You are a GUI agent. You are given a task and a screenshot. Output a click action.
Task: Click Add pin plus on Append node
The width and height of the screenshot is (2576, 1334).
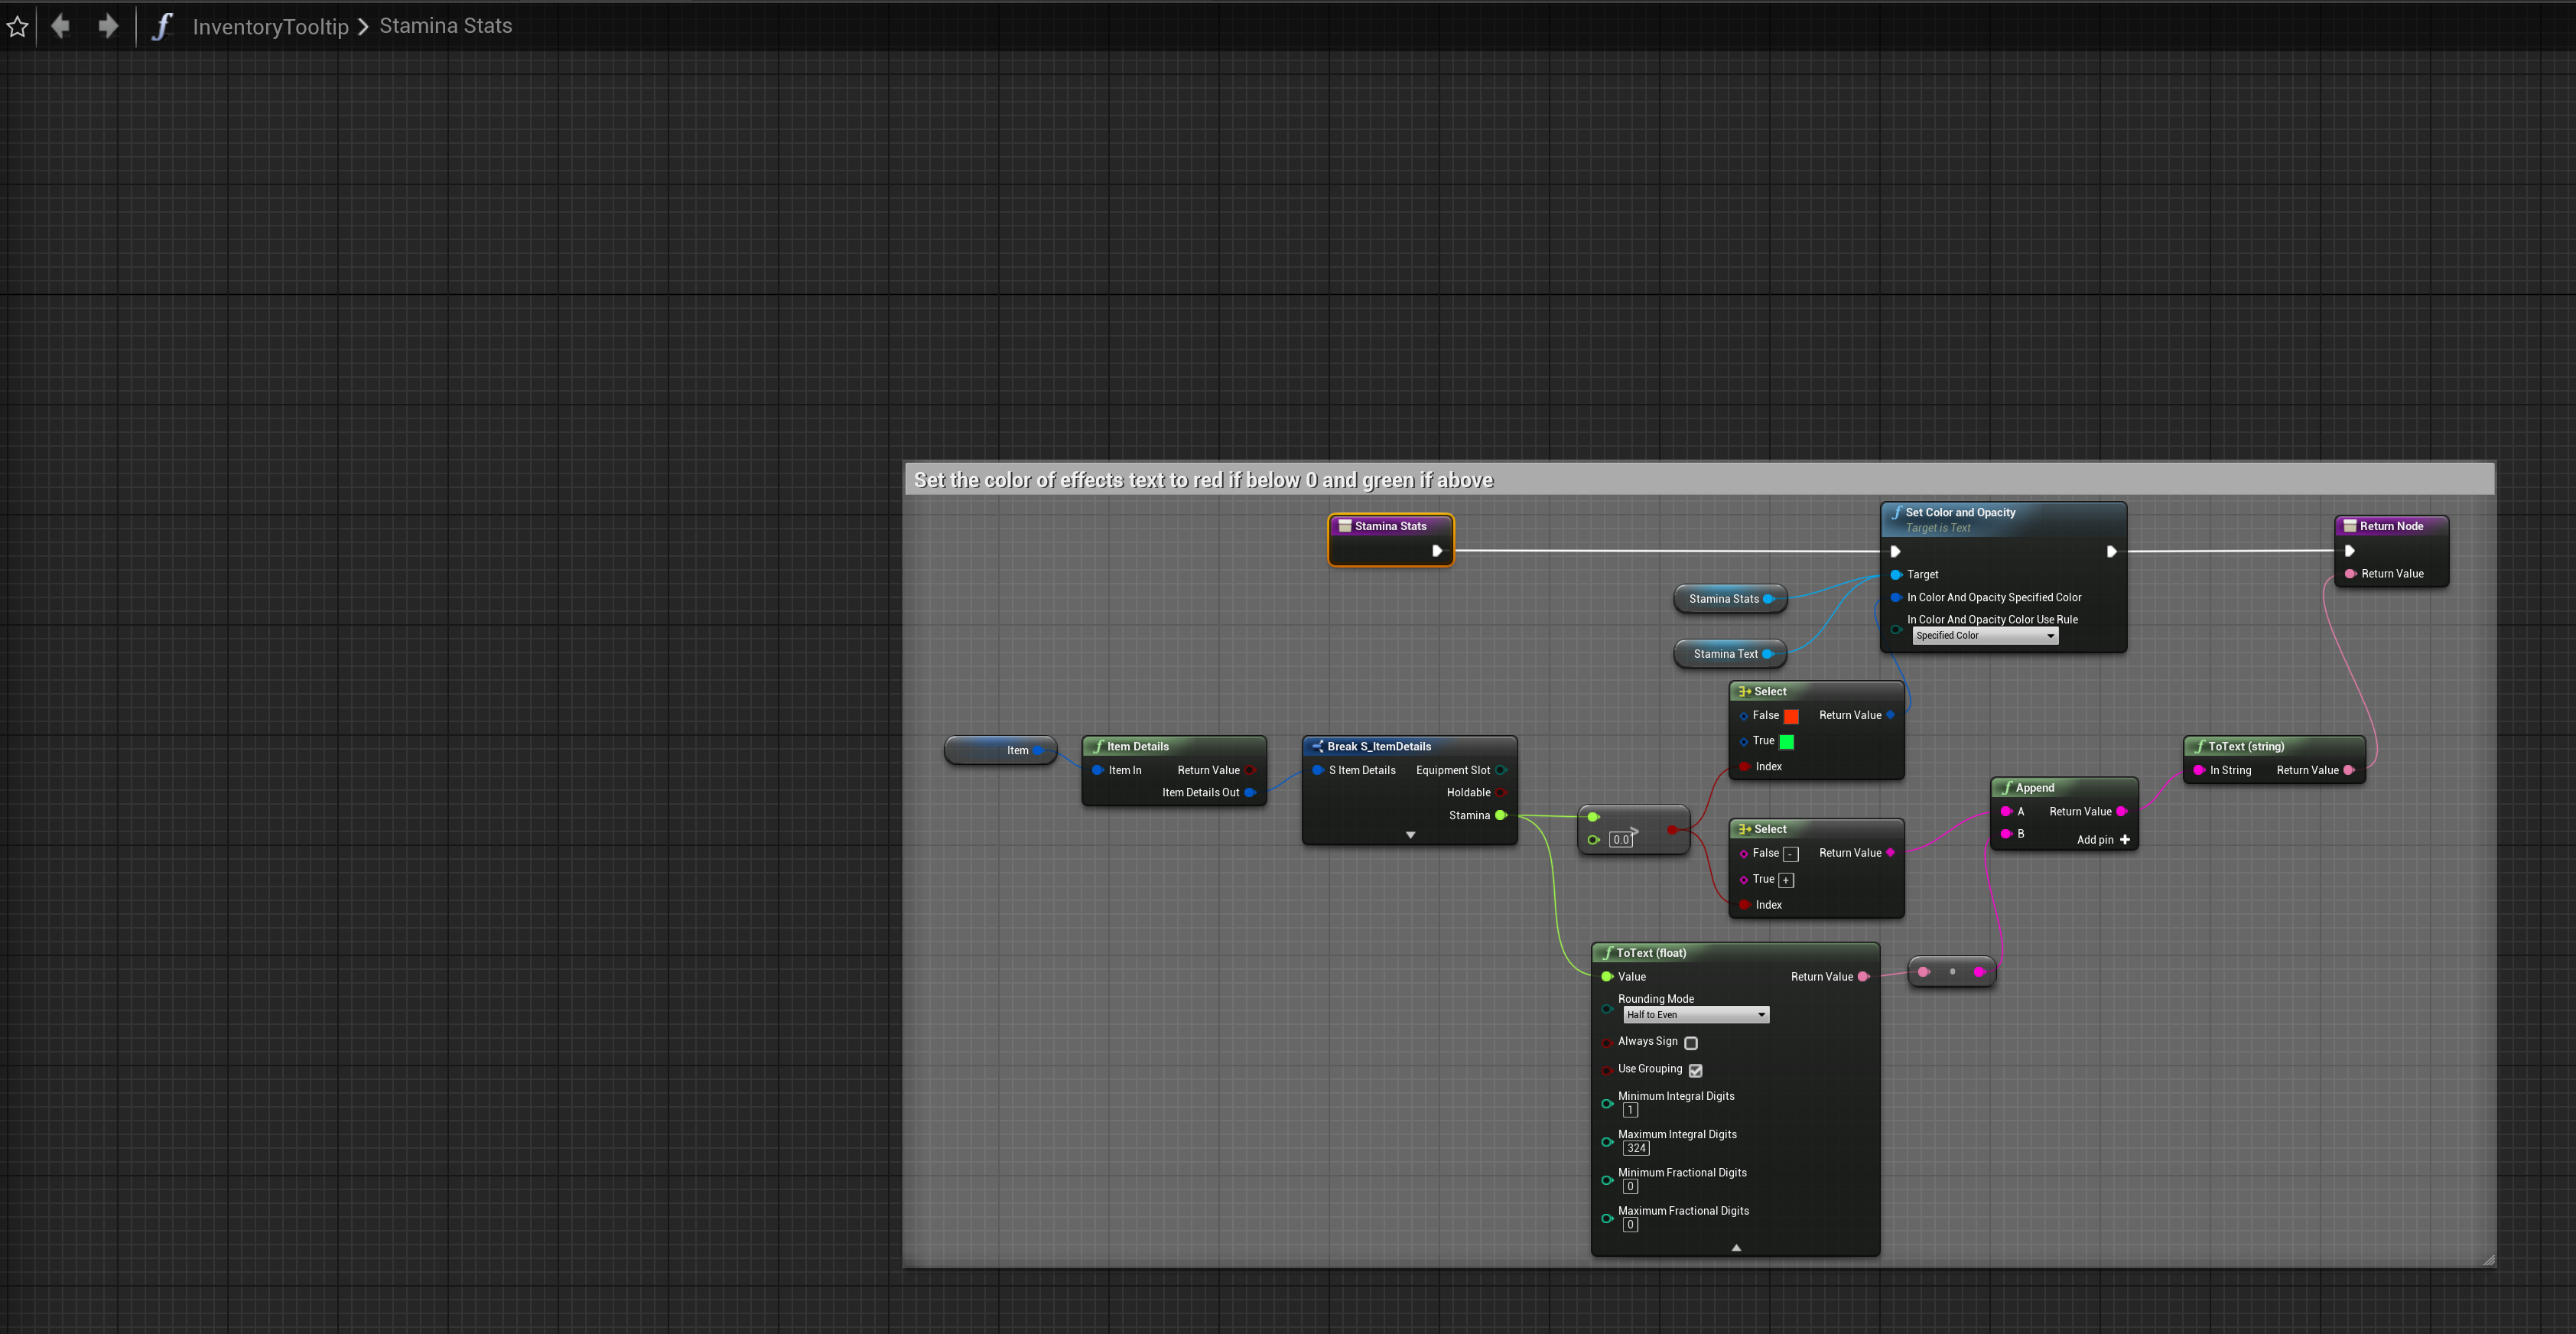tap(2124, 840)
